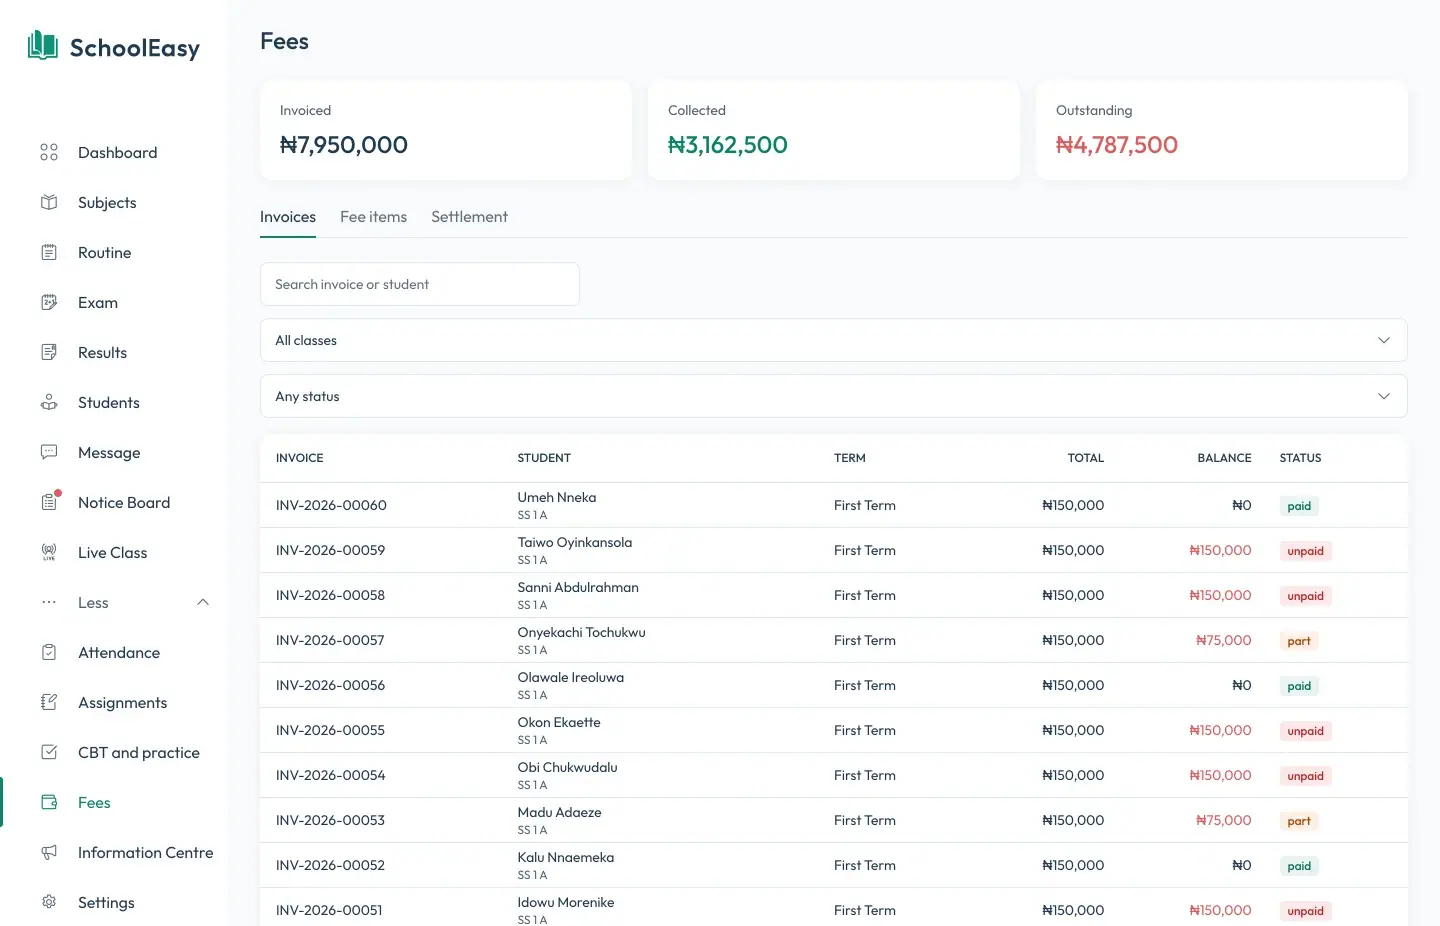Open the Notice Board page link
This screenshot has width=1440, height=926.
pyautogui.click(x=124, y=502)
